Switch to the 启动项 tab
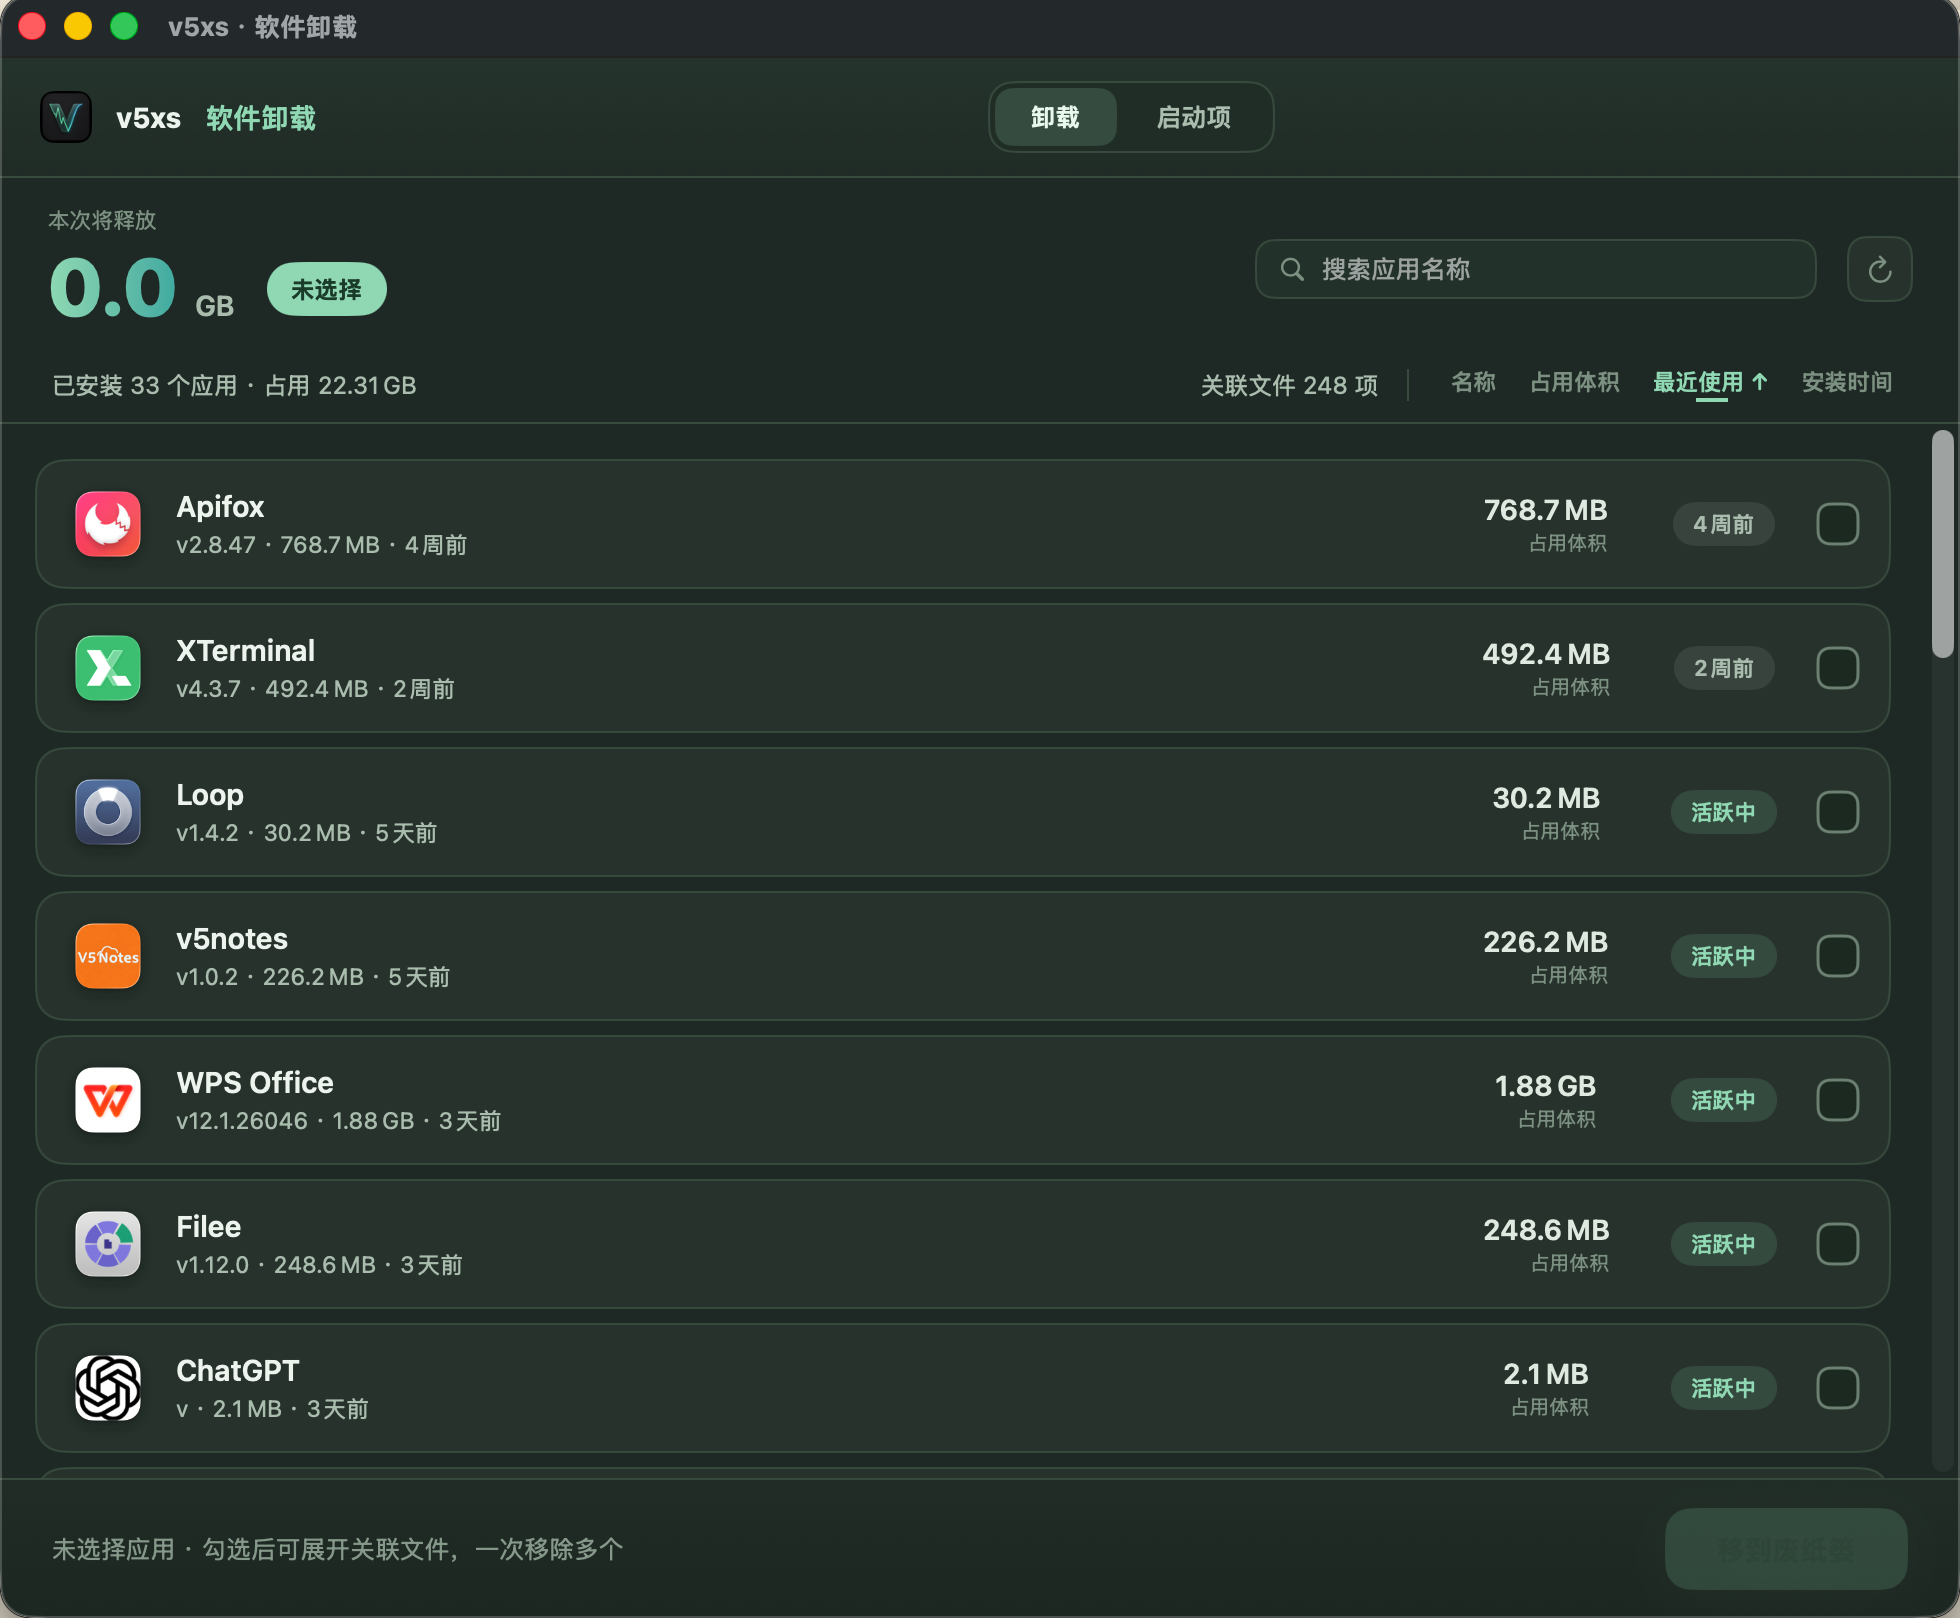Screen dimensions: 1960x1618 1193,118
